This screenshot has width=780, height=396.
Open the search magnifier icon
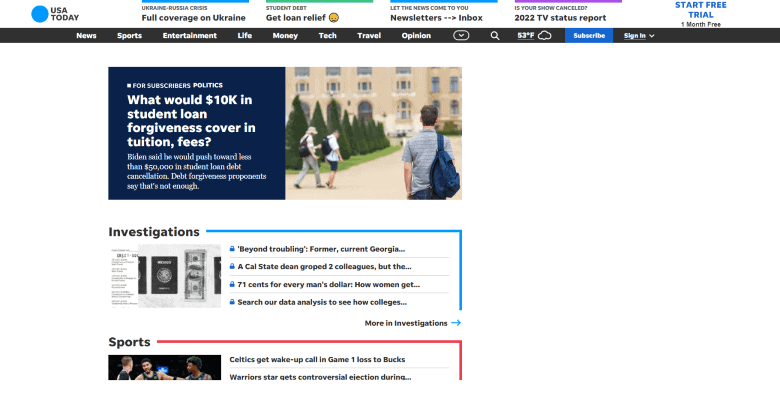[494, 36]
